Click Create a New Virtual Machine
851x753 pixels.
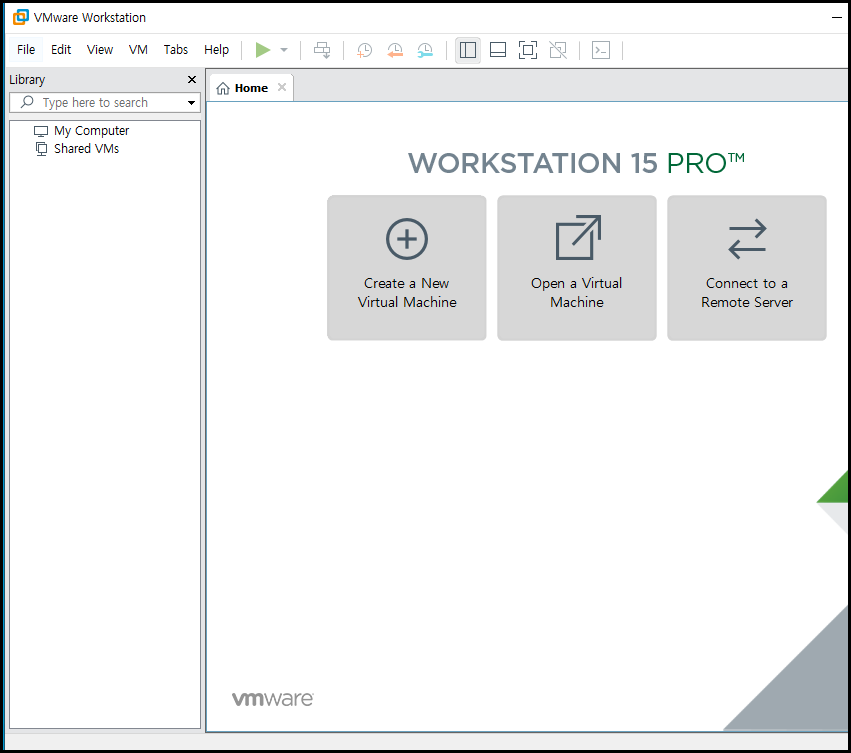point(407,268)
